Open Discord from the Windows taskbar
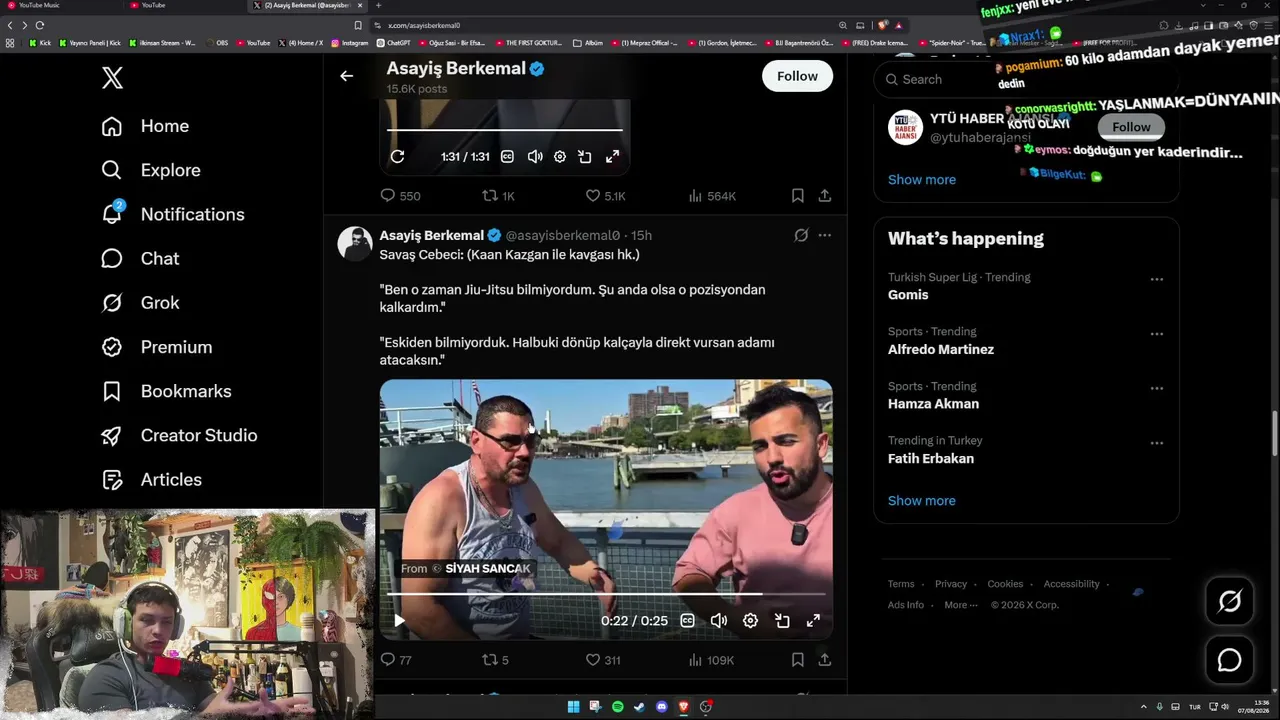This screenshot has height=720, width=1280. pyautogui.click(x=661, y=707)
